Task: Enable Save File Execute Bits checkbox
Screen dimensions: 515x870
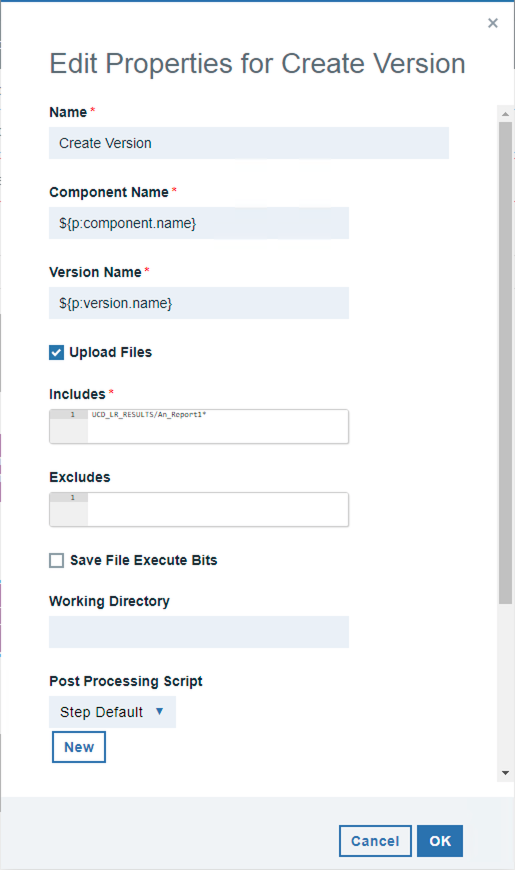Action: click(57, 560)
